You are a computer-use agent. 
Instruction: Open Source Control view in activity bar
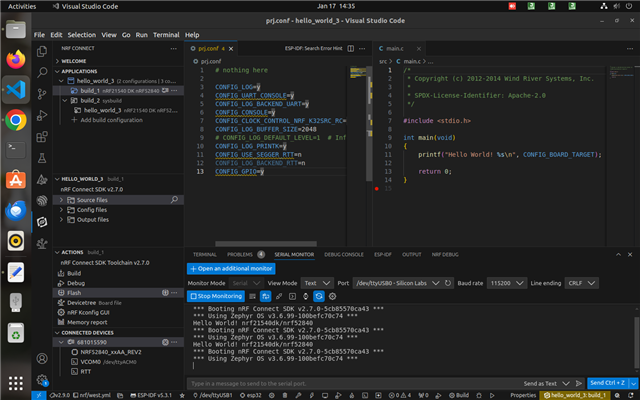tap(42, 94)
